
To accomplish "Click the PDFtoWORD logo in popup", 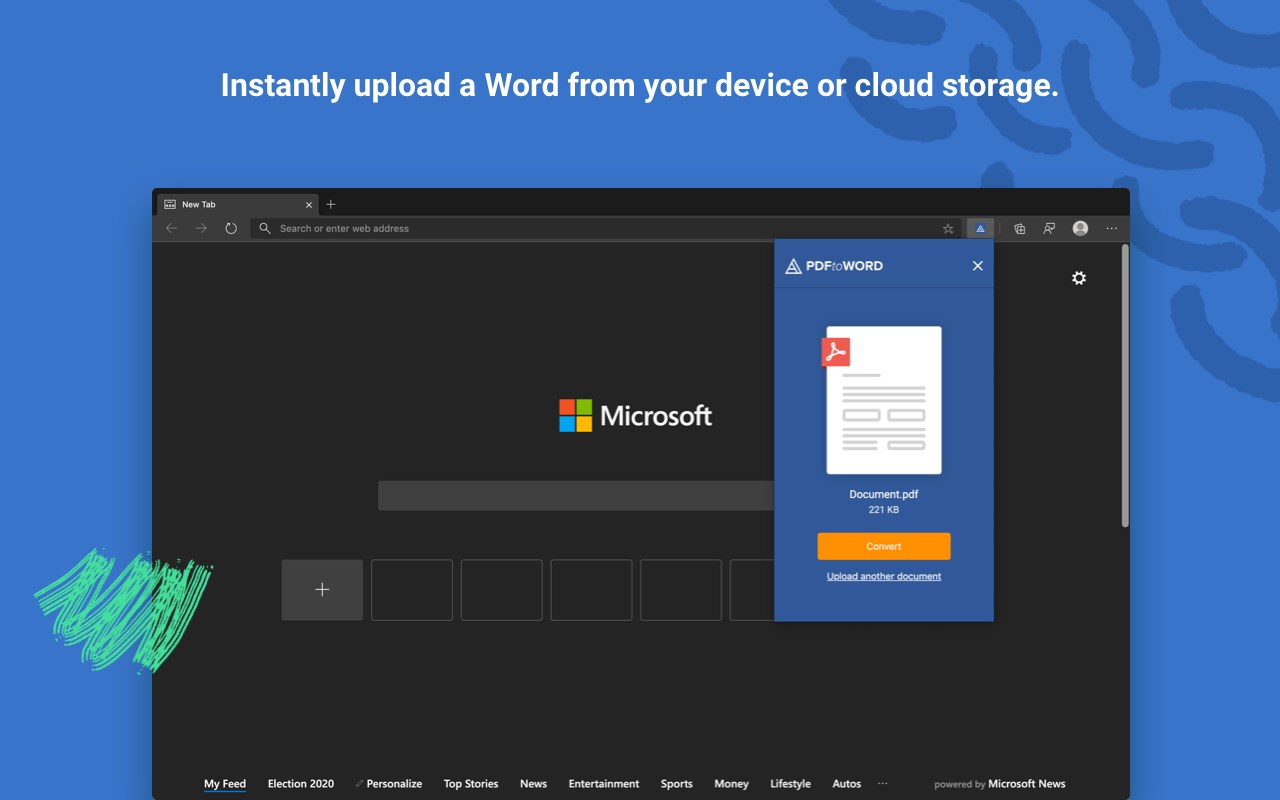I will pyautogui.click(x=834, y=266).
